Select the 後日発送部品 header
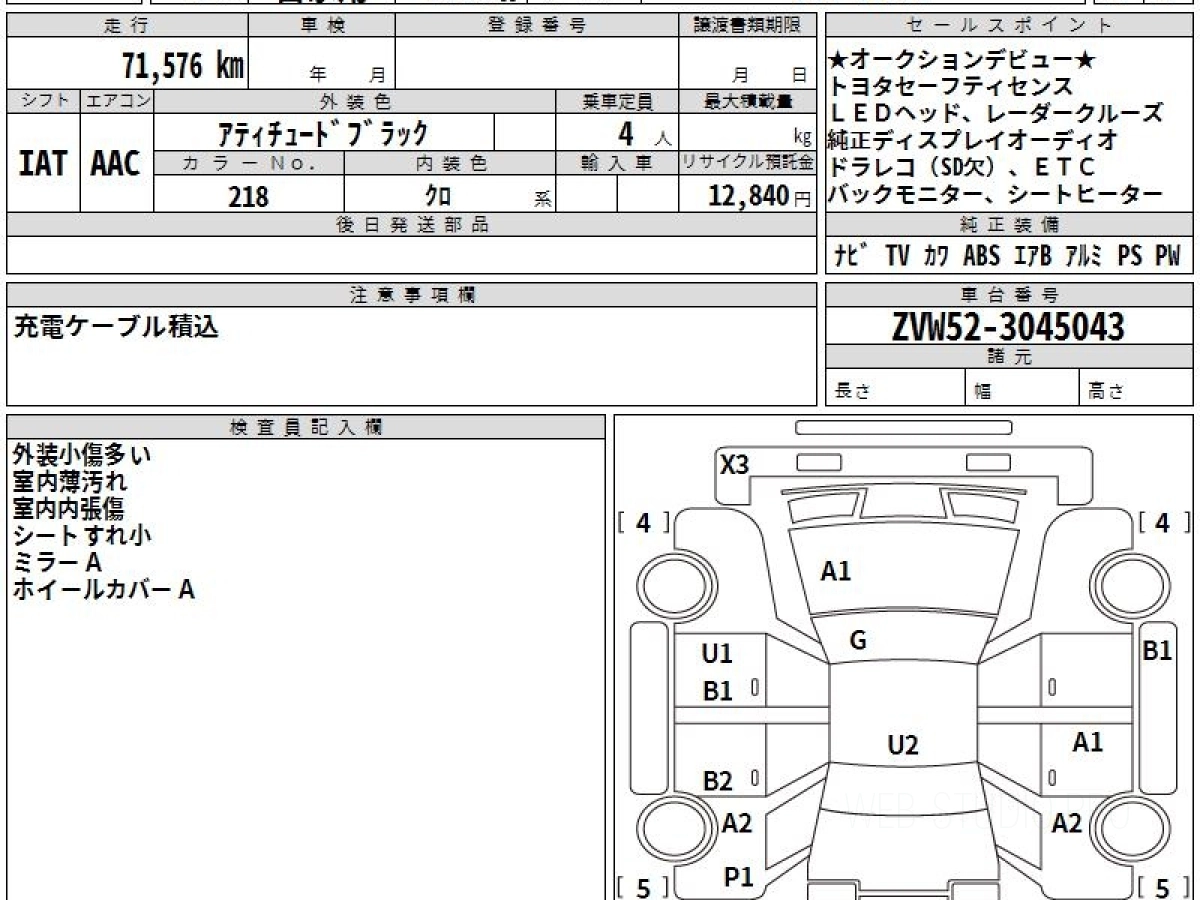 (x=412, y=225)
